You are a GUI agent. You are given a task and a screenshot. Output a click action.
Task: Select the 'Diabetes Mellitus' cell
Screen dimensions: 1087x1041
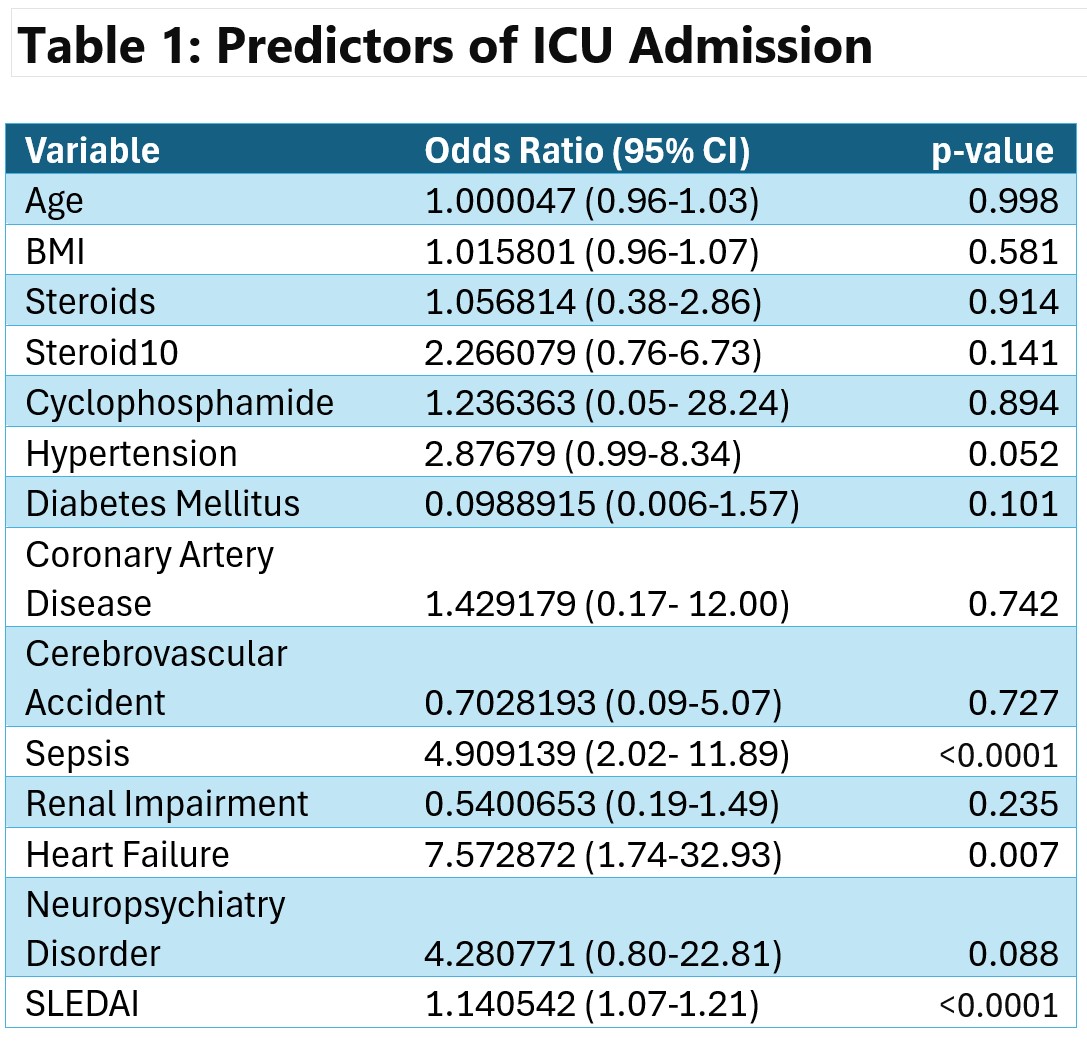point(162,503)
